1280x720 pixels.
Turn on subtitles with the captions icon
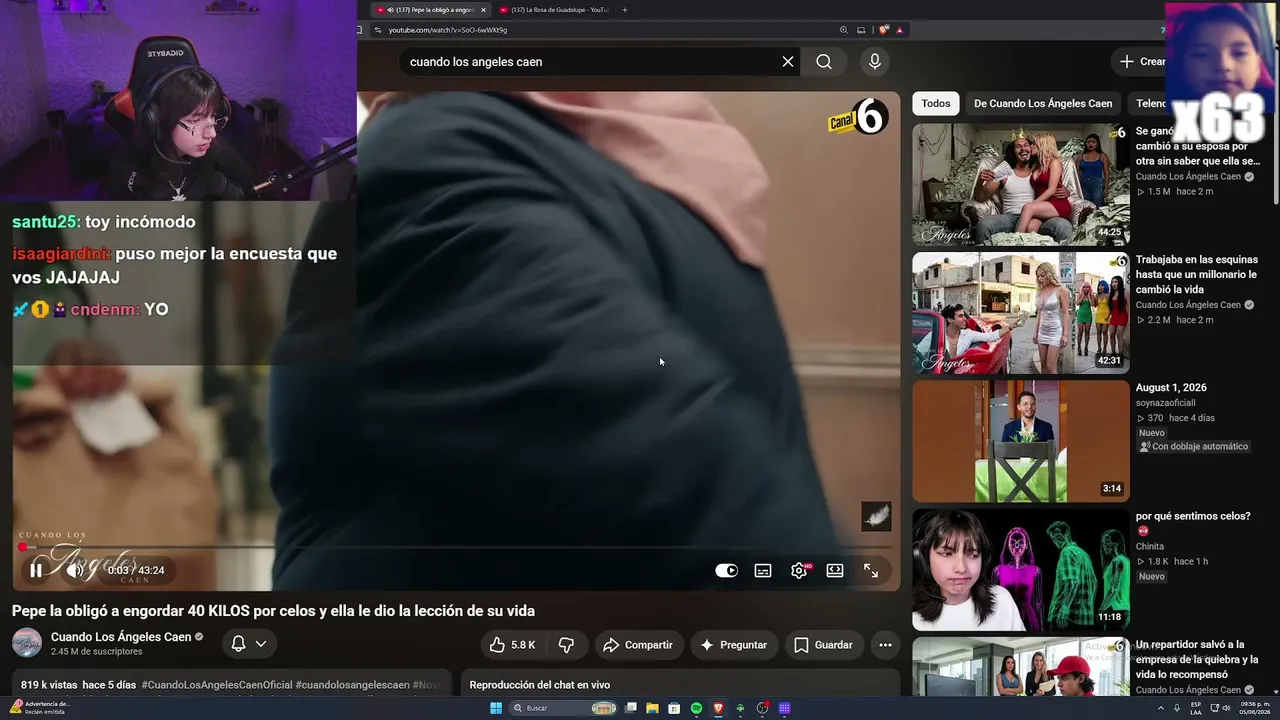click(763, 570)
